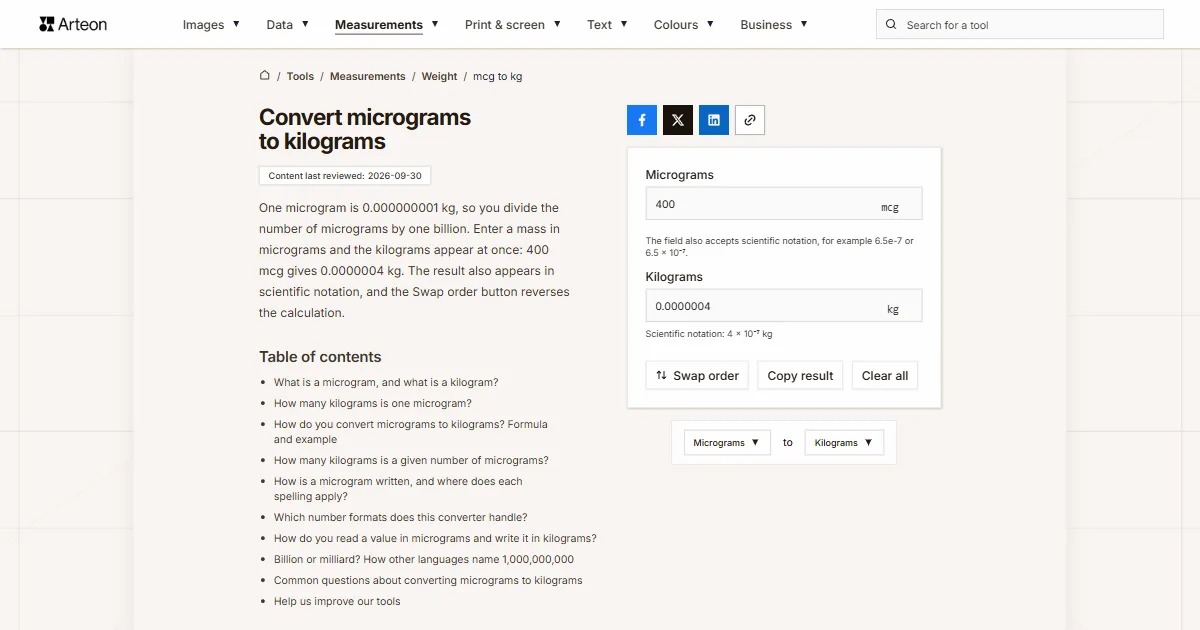Share page on X
Viewport: 1200px width, 630px height.
pyautogui.click(x=678, y=120)
